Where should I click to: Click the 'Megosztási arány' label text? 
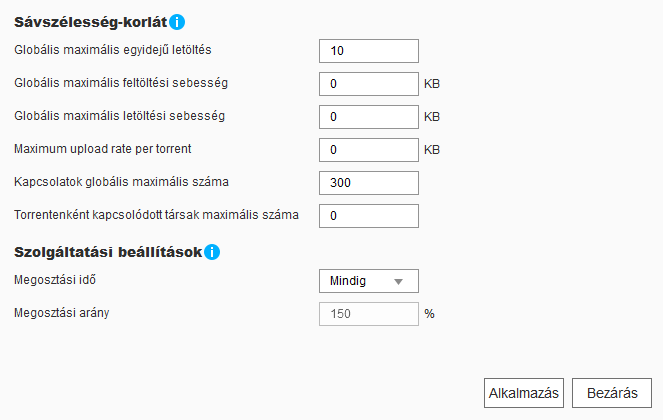click(x=62, y=313)
